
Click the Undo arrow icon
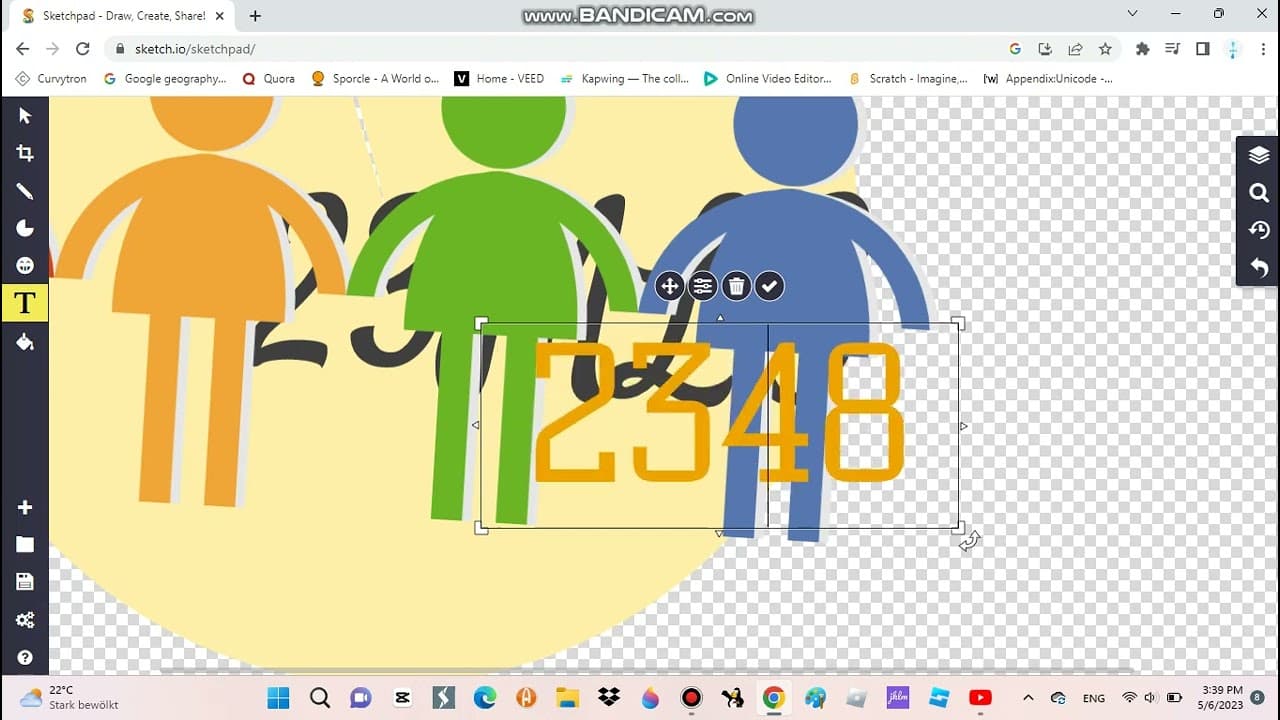tap(1259, 268)
